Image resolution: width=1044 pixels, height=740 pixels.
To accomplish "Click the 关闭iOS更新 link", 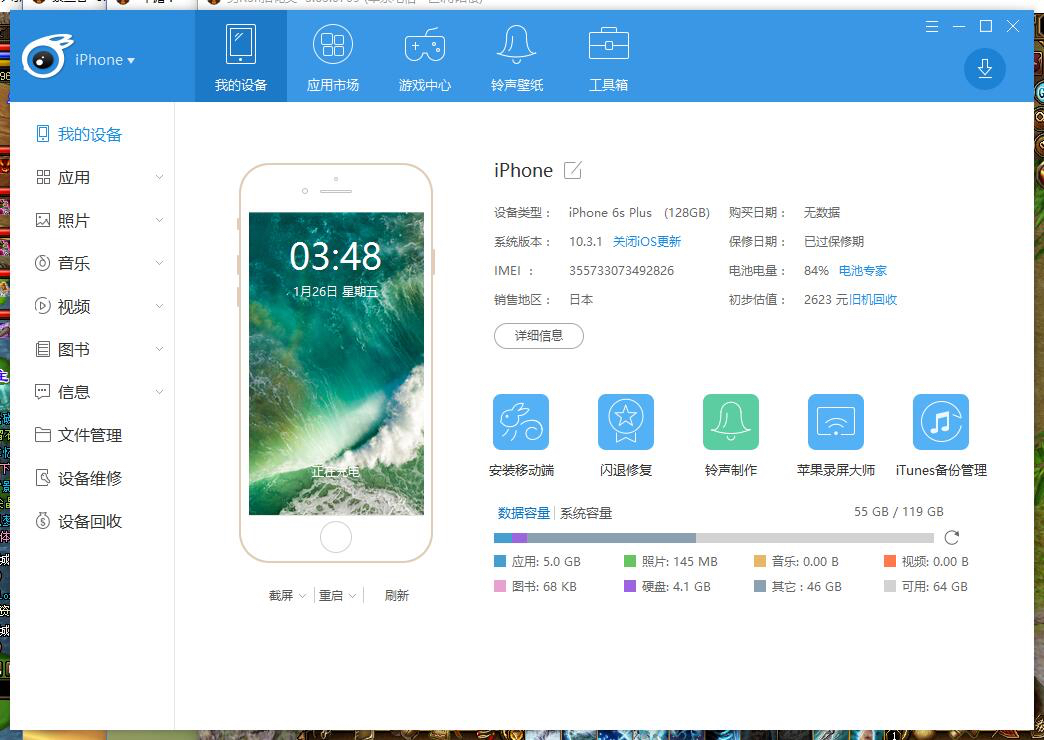I will click(x=647, y=242).
